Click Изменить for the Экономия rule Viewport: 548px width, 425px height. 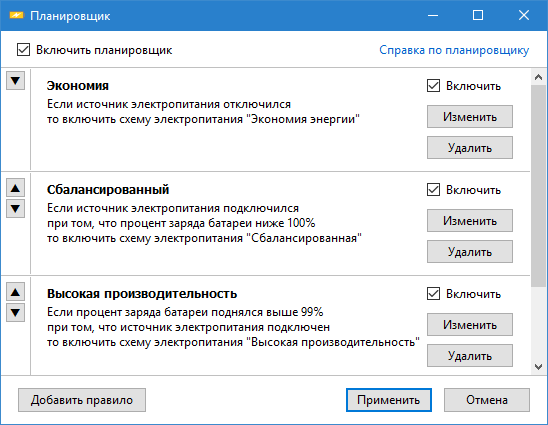470,117
